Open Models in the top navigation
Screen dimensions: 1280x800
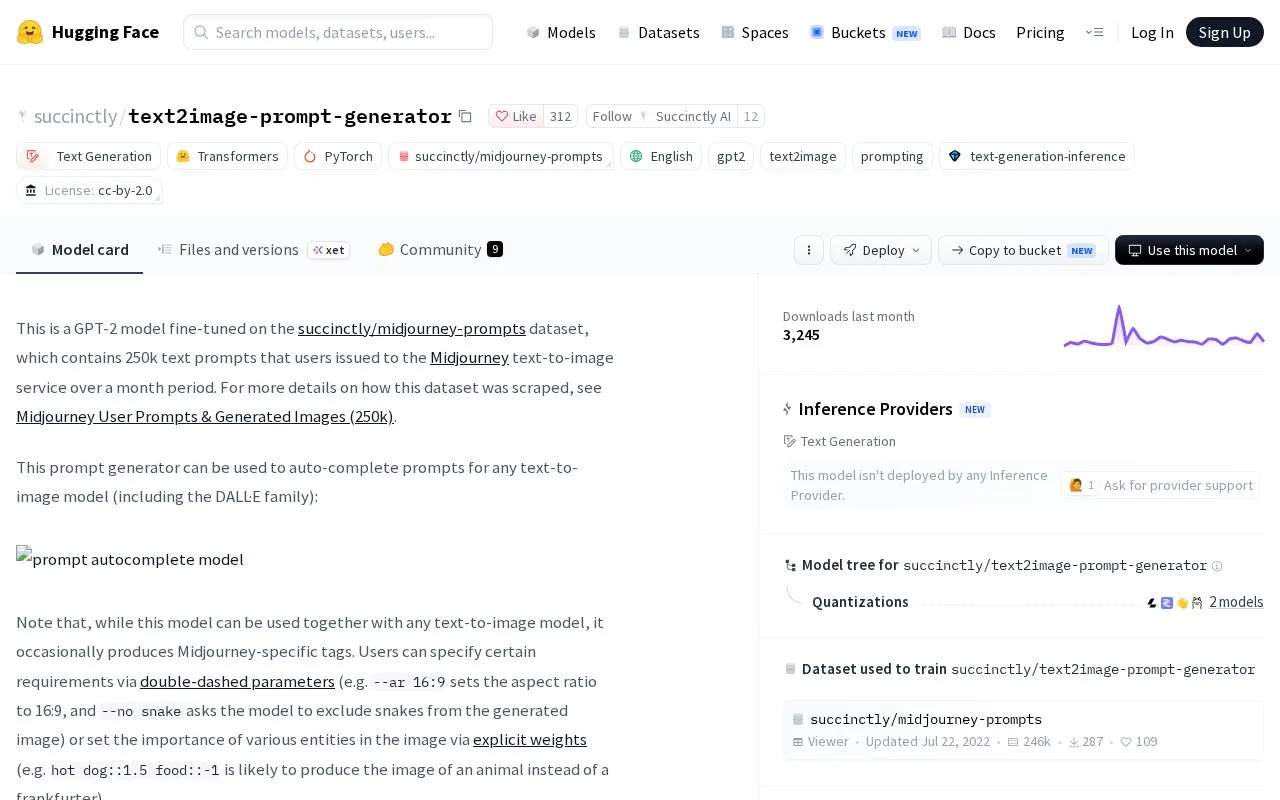pyautogui.click(x=561, y=32)
